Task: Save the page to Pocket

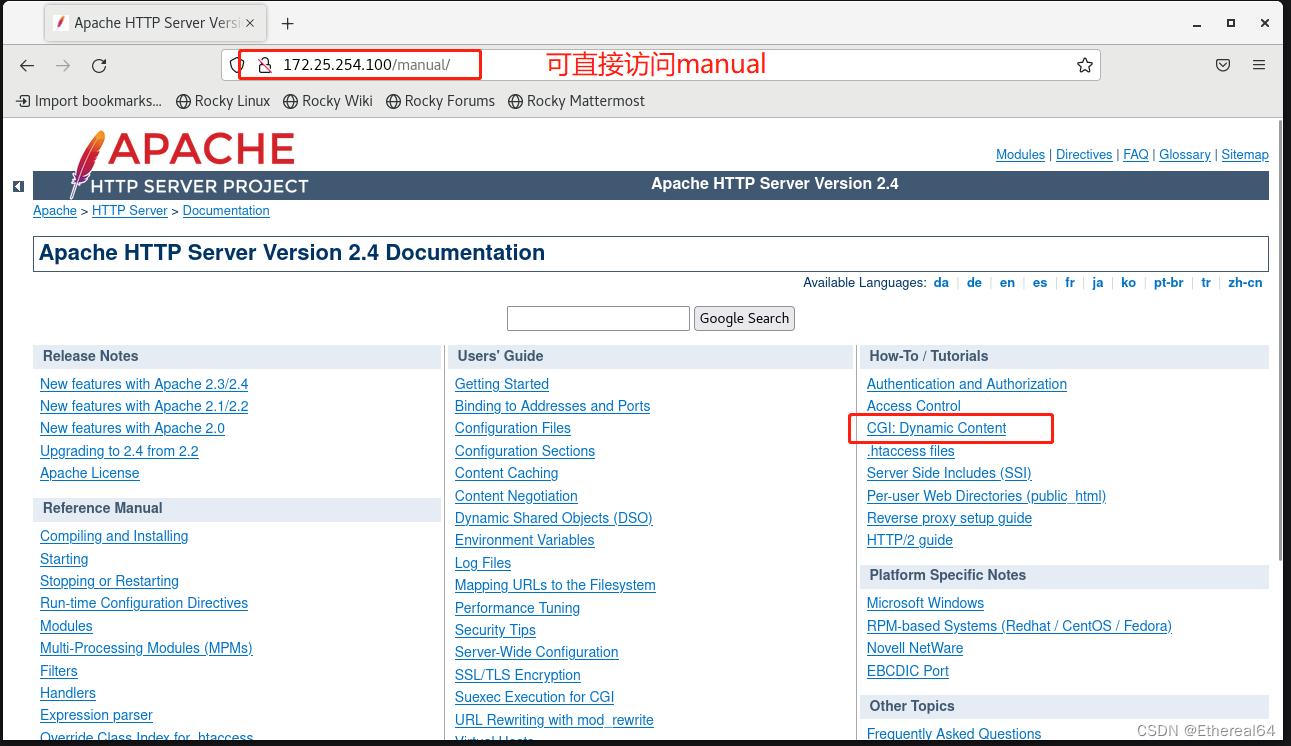Action: coord(1222,64)
